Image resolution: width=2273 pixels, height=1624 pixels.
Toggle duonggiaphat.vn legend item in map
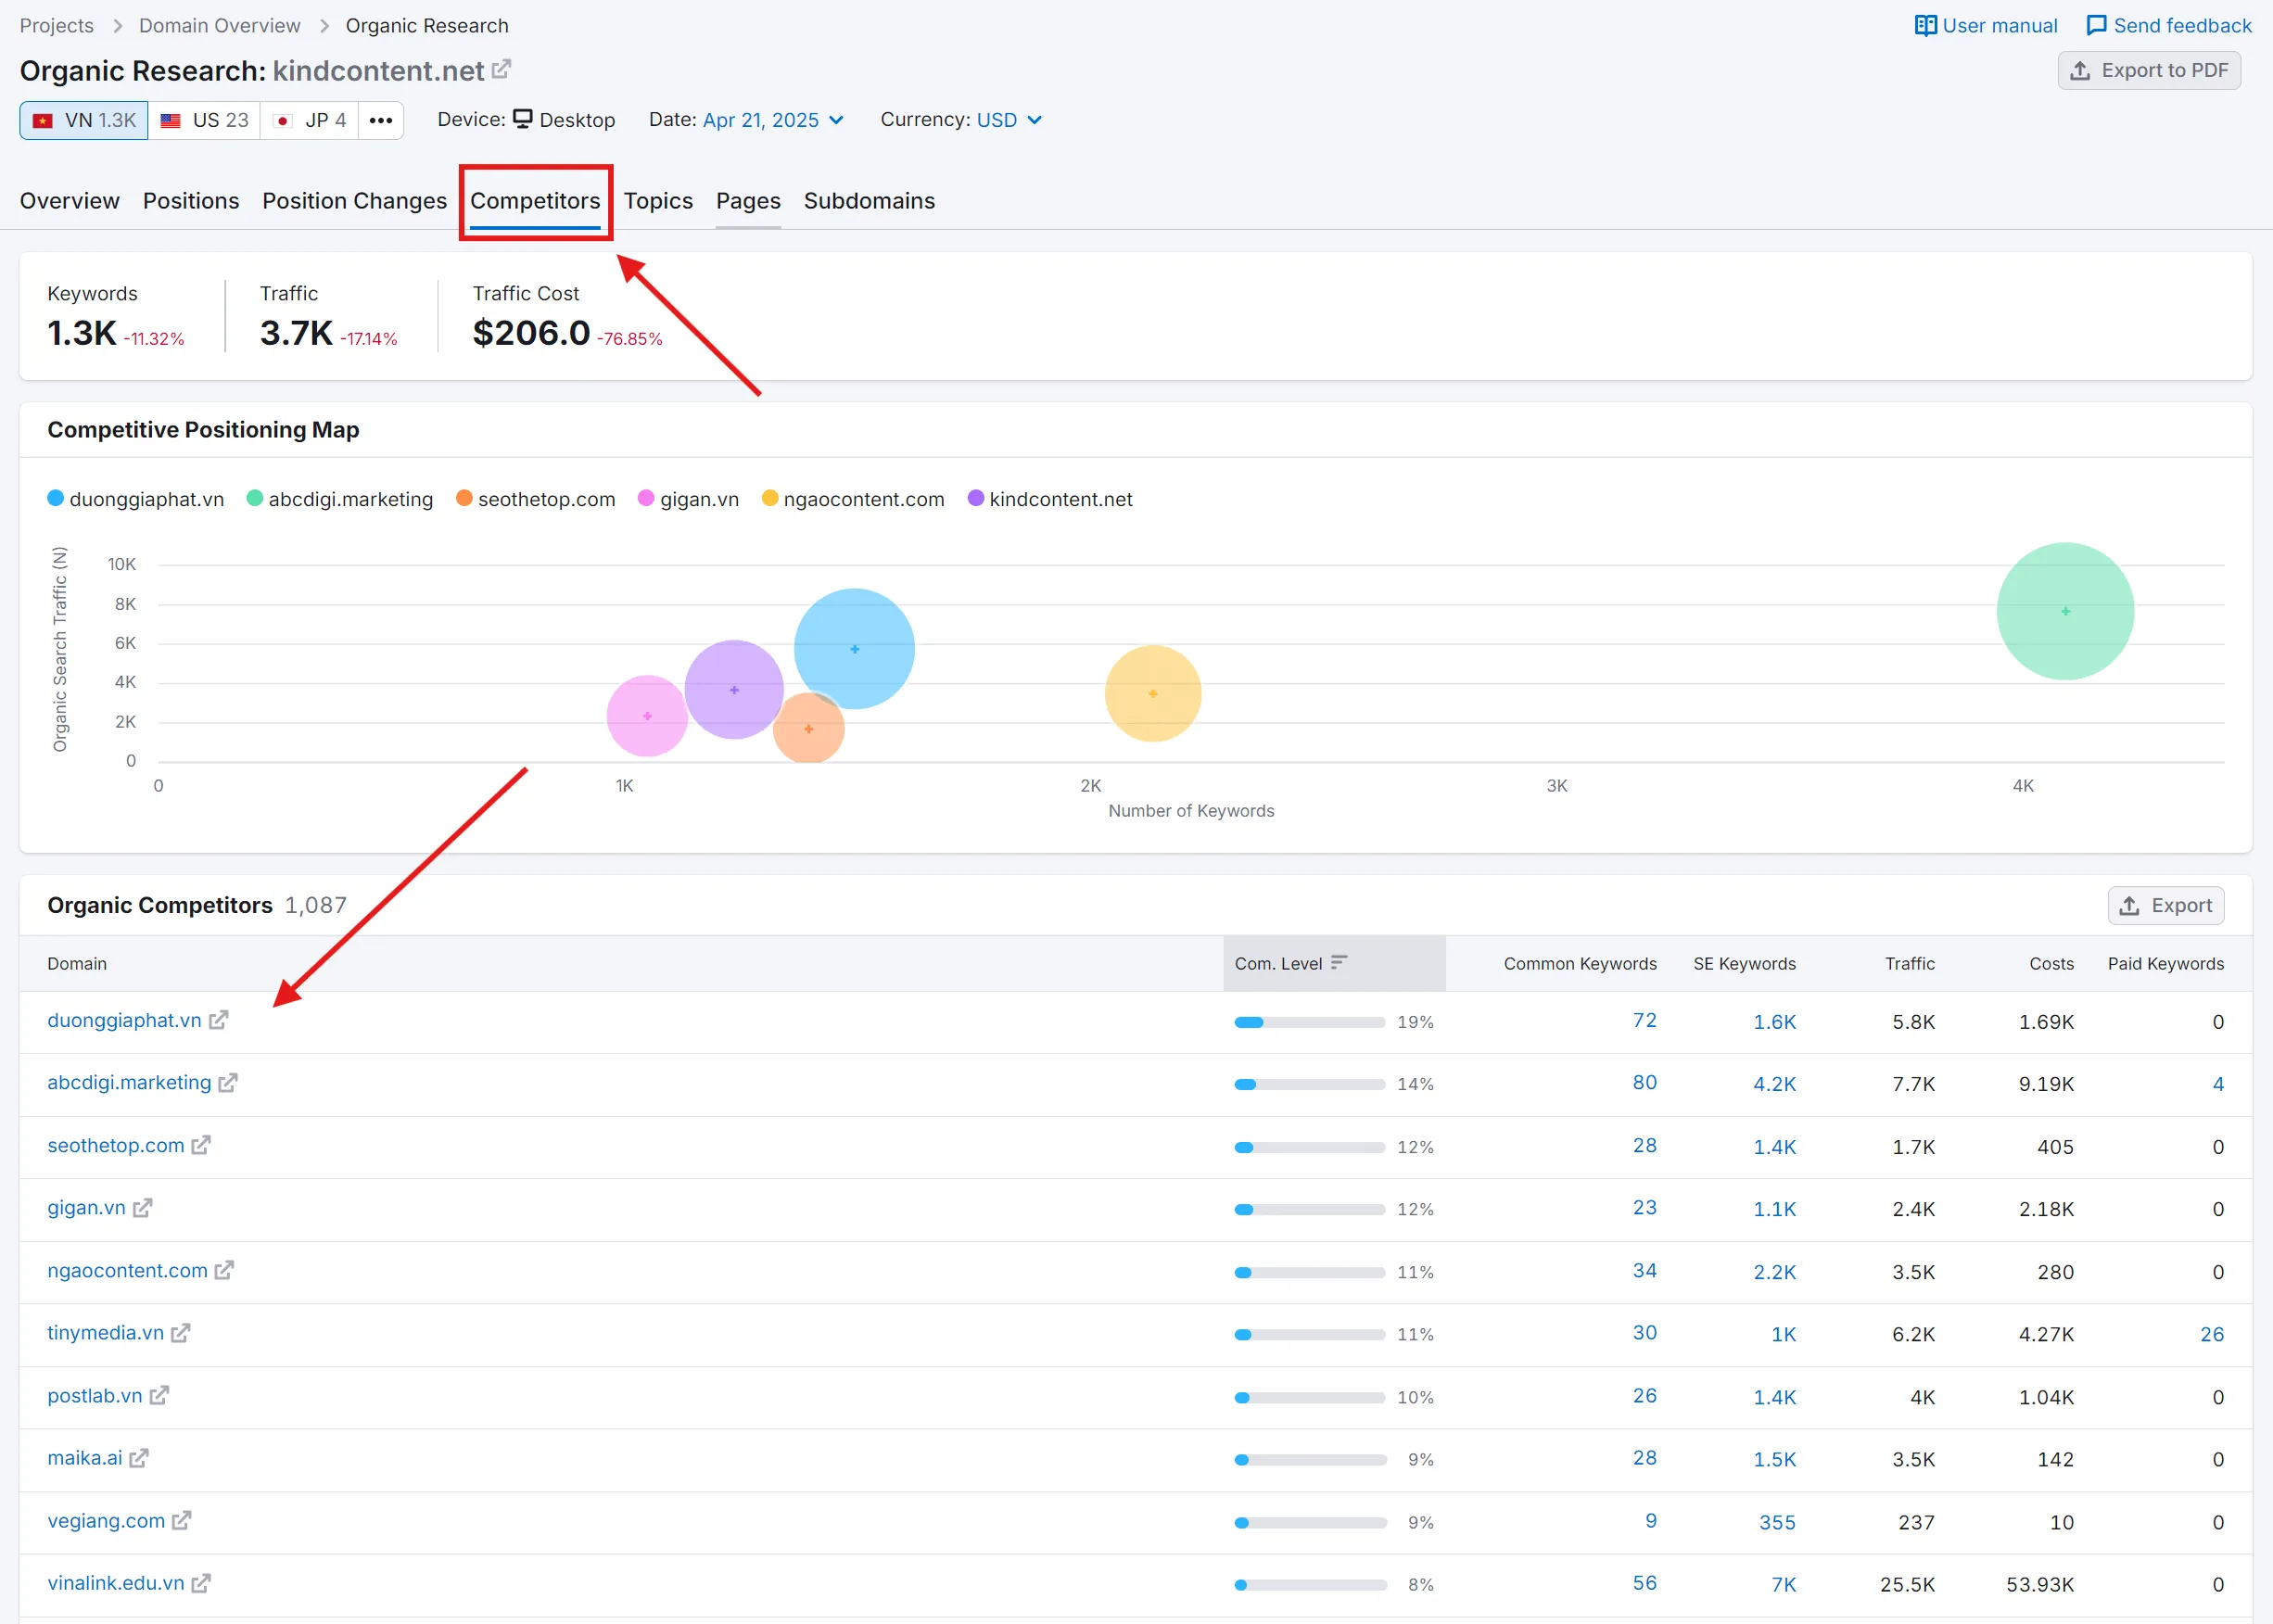pos(136,499)
